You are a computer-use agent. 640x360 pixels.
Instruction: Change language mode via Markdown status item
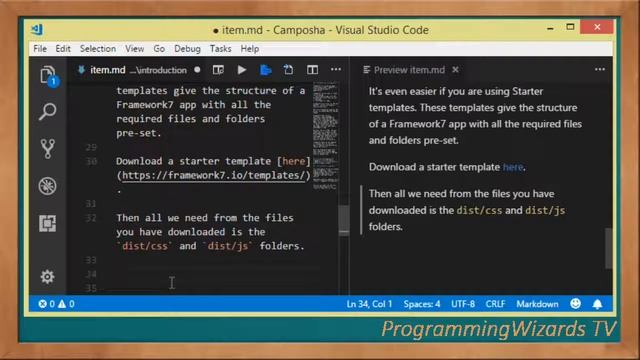tap(537, 304)
